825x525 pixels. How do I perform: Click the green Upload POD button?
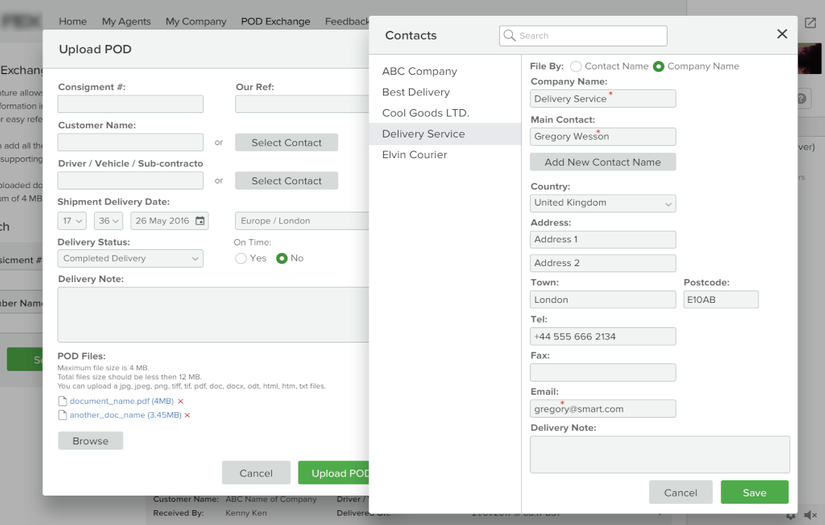click(x=334, y=473)
